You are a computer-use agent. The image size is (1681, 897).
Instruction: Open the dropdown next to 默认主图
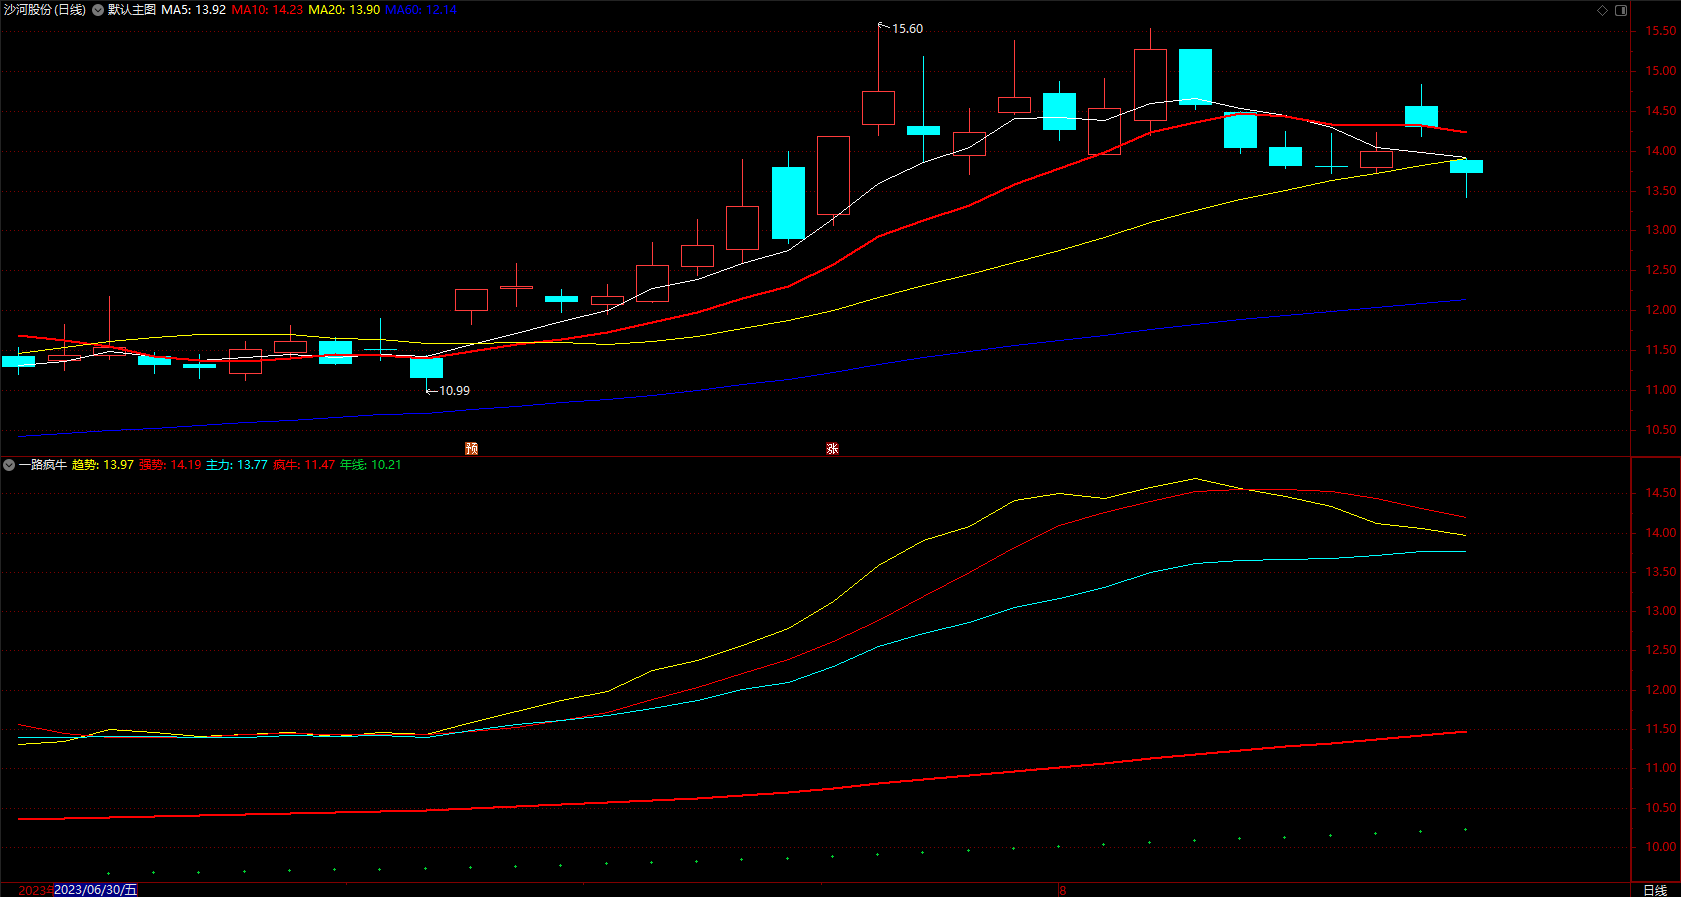pyautogui.click(x=98, y=10)
